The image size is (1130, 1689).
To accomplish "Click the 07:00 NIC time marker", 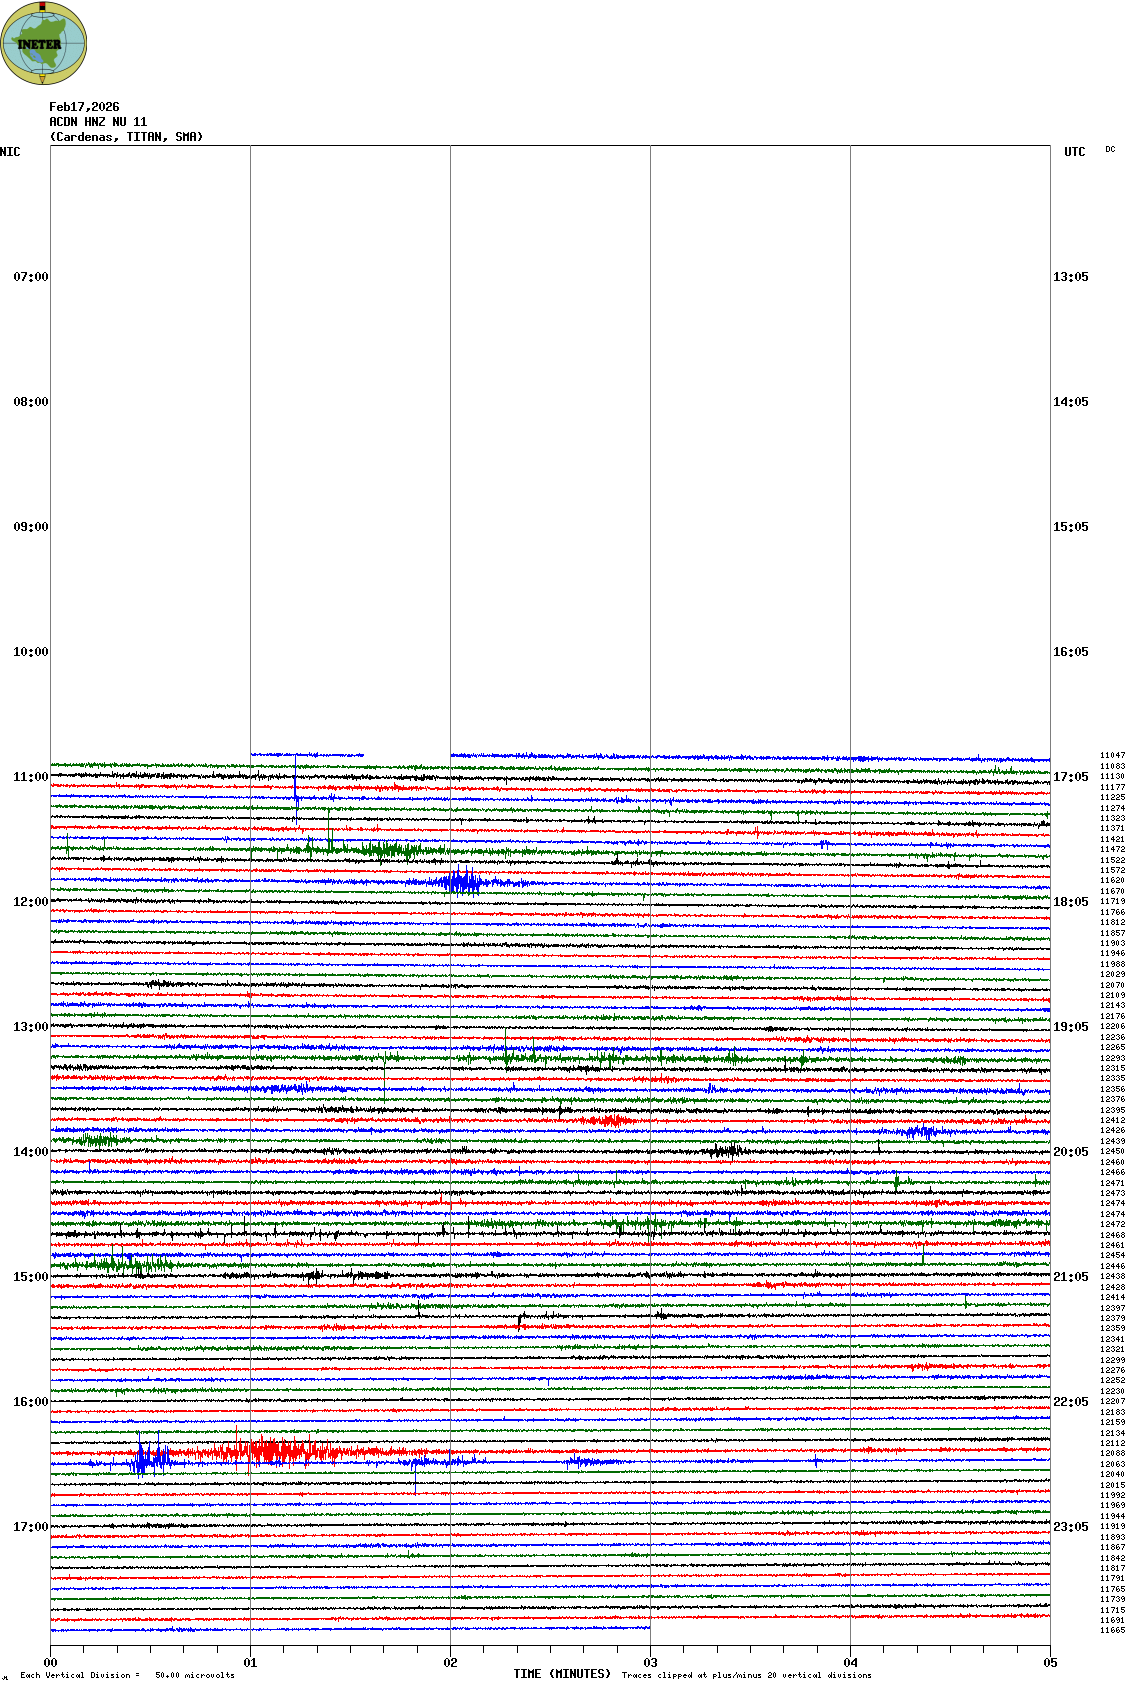I will coord(30,277).
